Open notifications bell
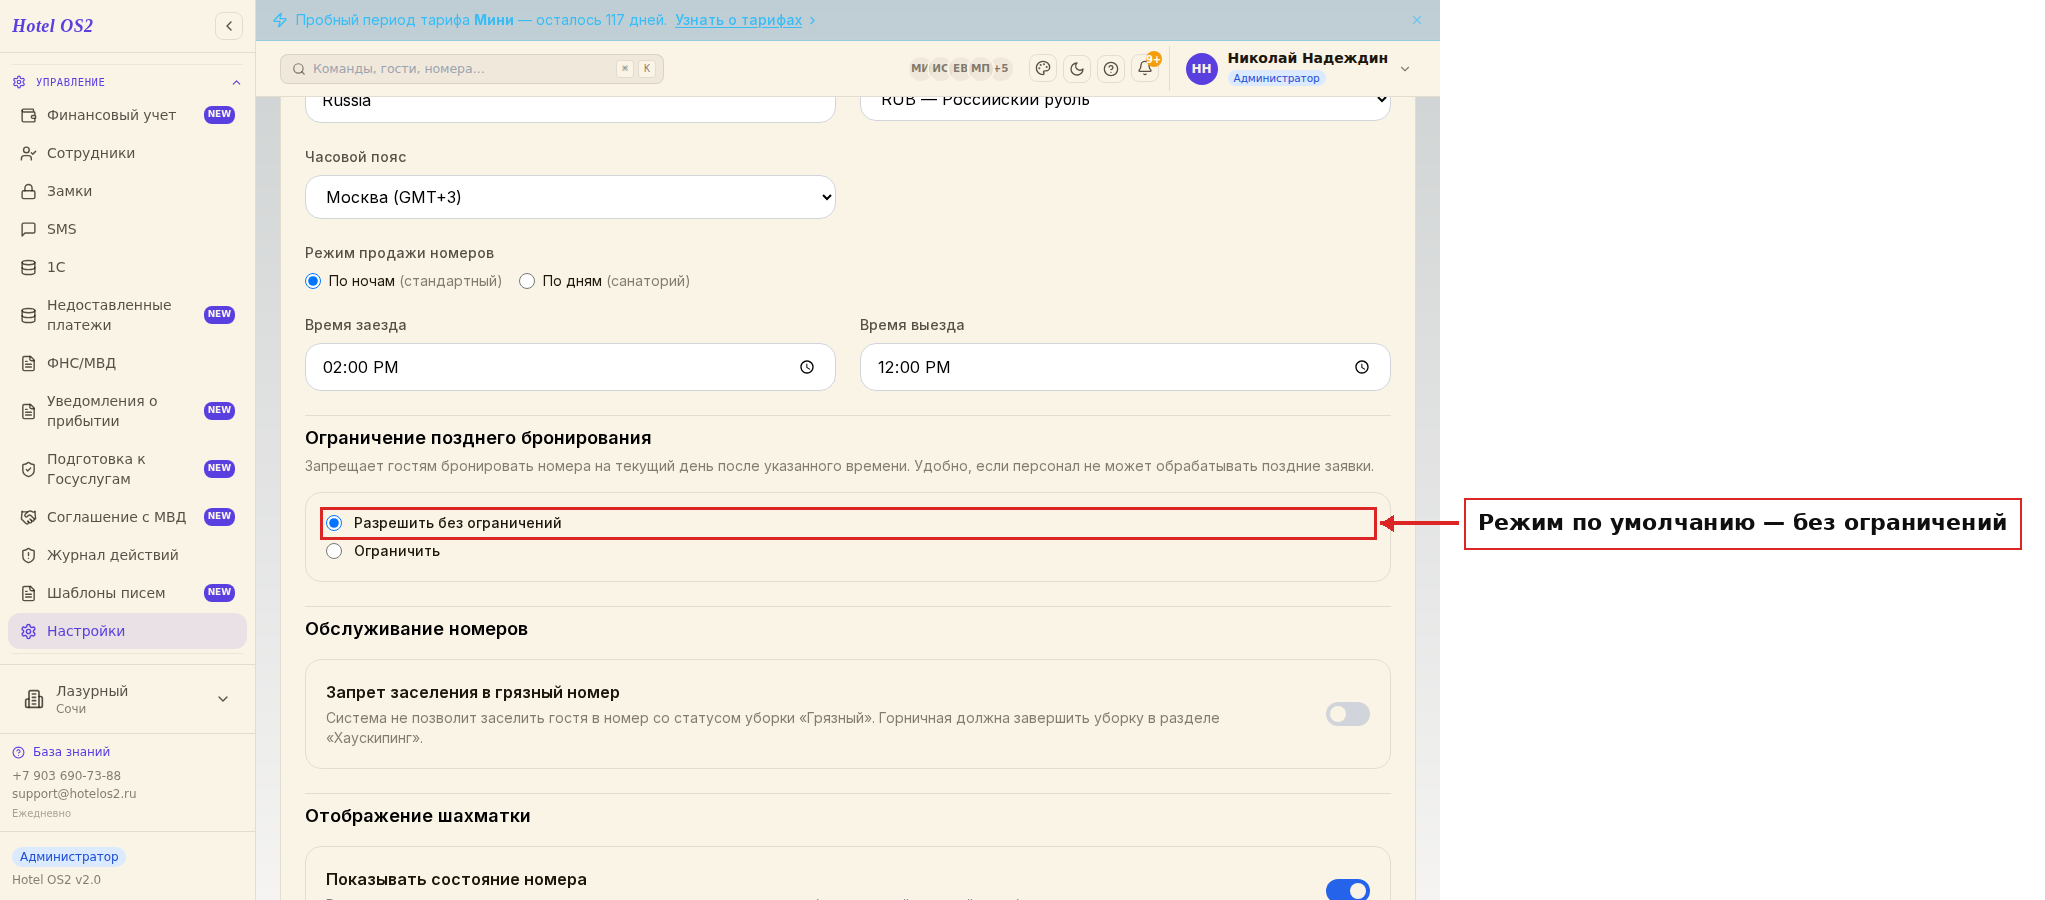Screen dimensions: 2045x900 [1145, 68]
